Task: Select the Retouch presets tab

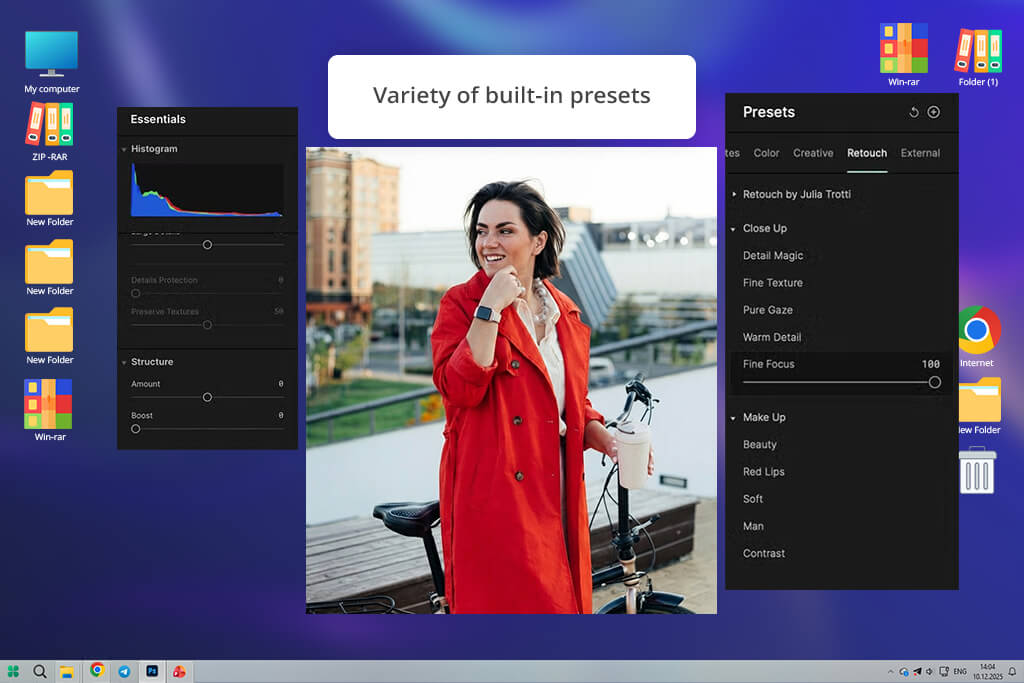Action: [867, 153]
